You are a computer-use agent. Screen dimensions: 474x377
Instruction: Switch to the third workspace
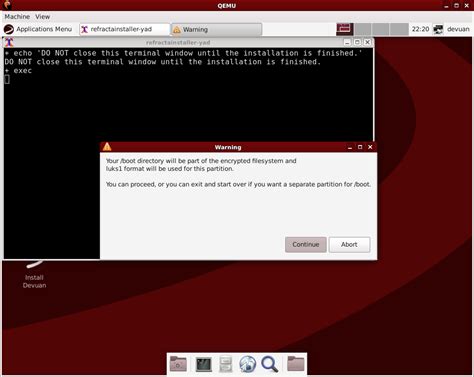pyautogui.click(x=381, y=29)
